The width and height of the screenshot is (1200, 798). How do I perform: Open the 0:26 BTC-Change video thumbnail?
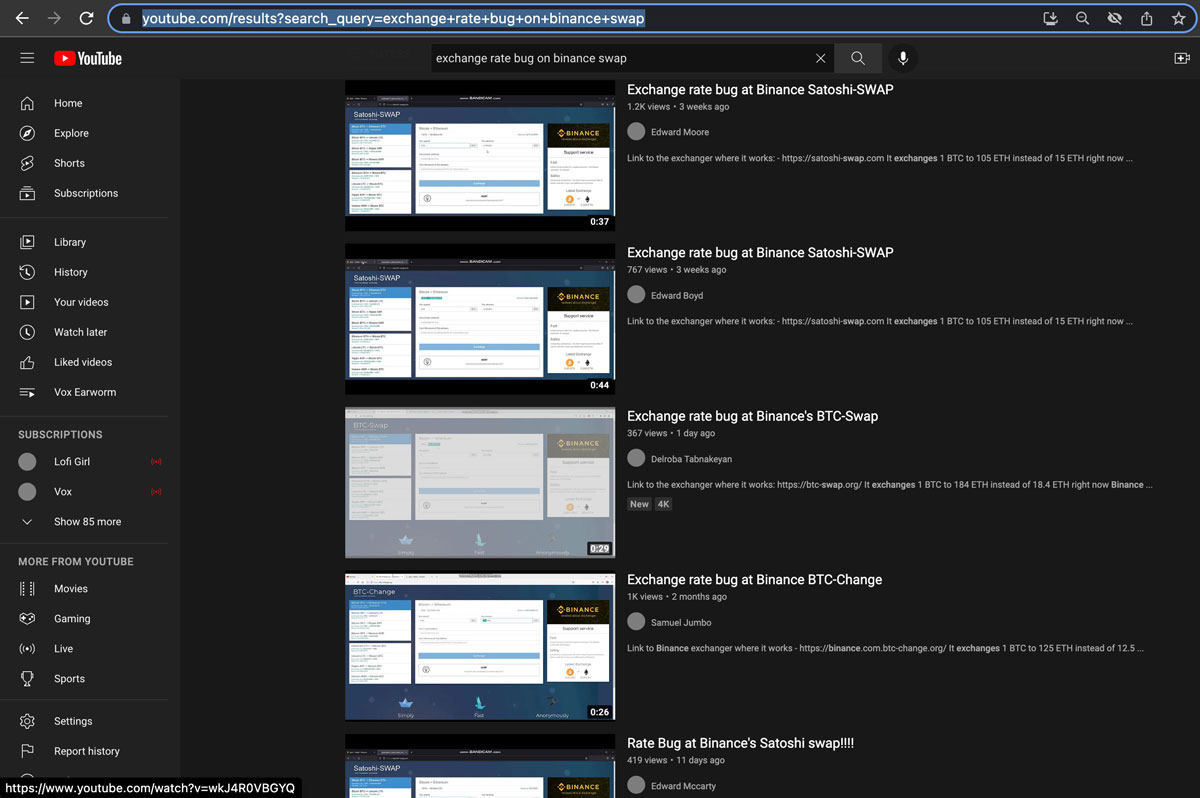(x=480, y=646)
